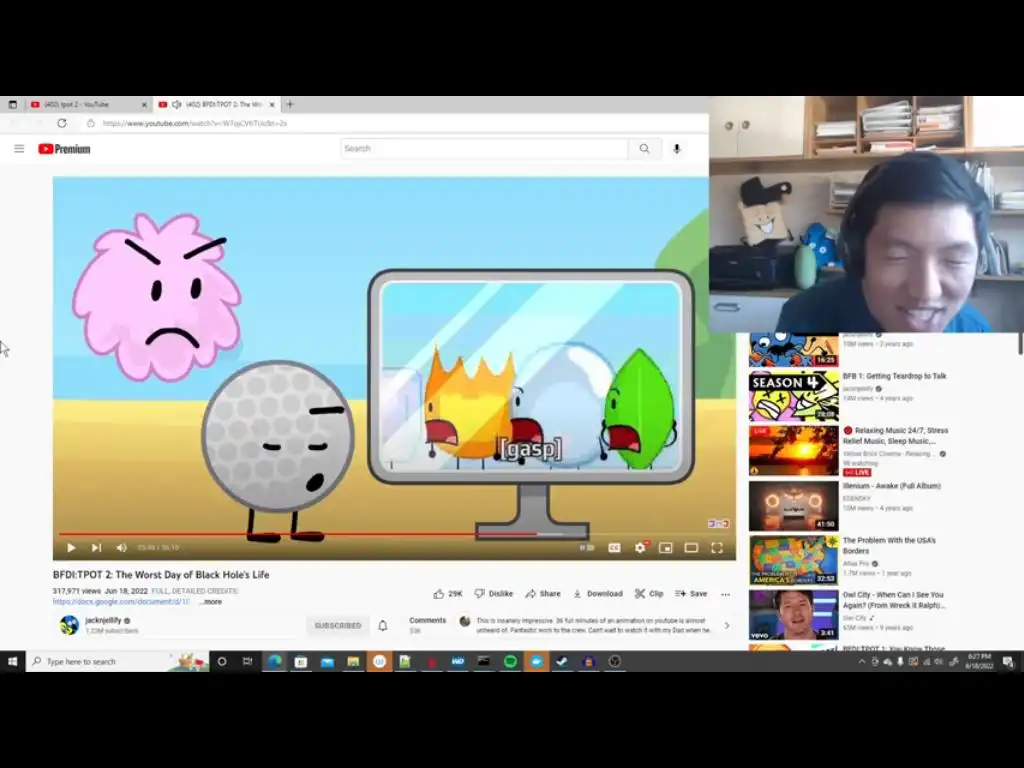The width and height of the screenshot is (1024, 768).
Task: Create a Clip of the video
Action: coord(649,594)
